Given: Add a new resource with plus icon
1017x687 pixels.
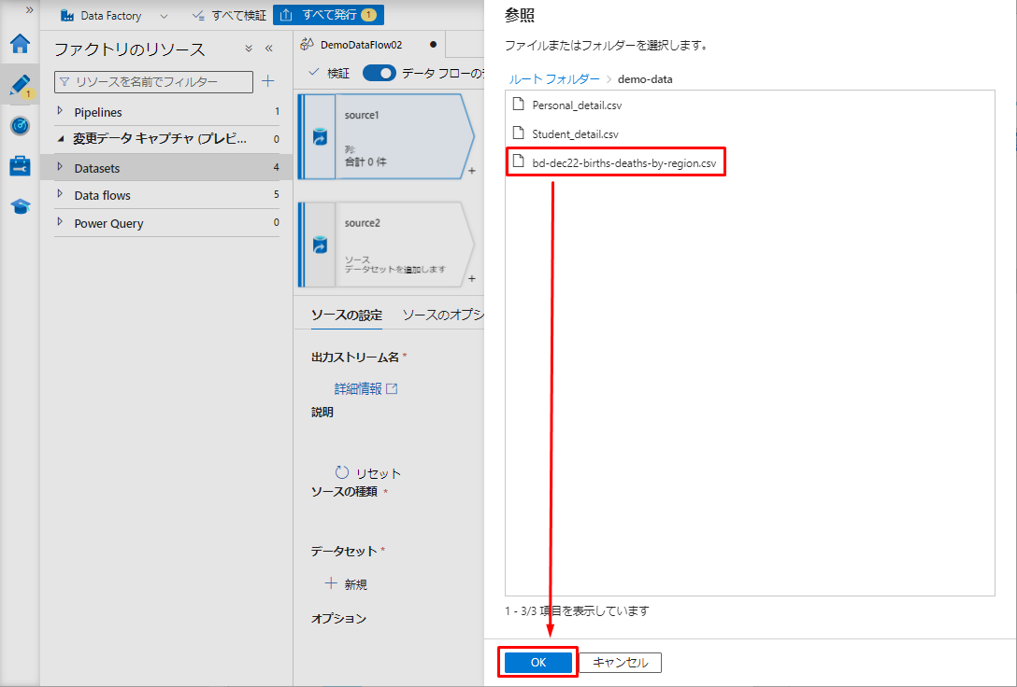Looking at the screenshot, I should tap(268, 81).
